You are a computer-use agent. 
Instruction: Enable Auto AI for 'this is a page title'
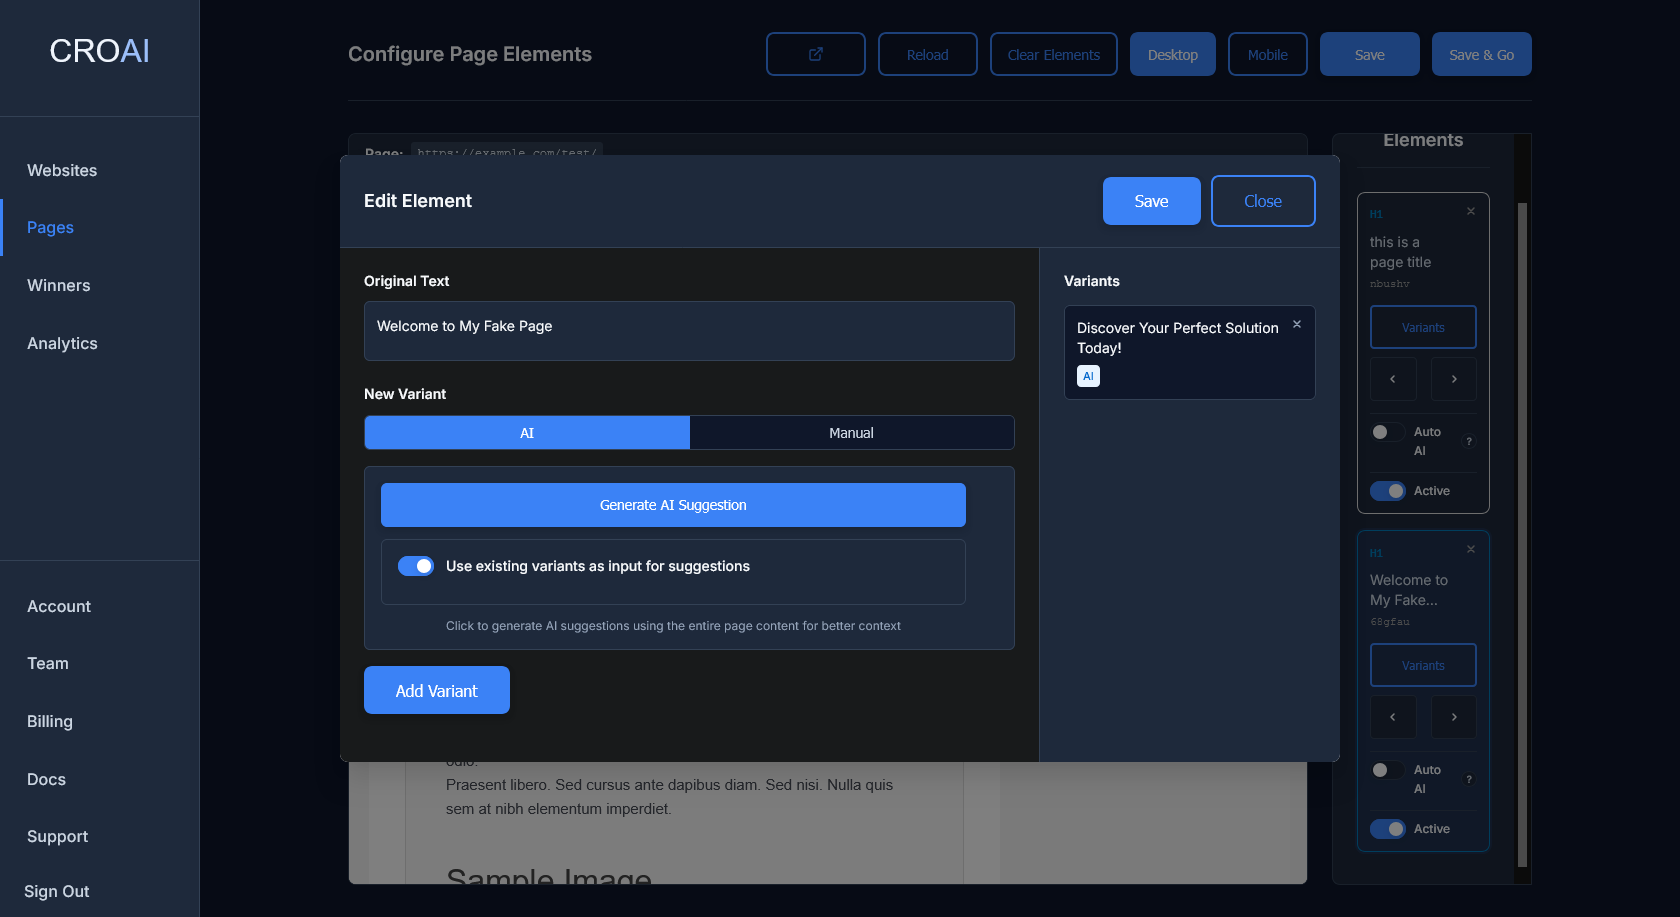pyautogui.click(x=1386, y=432)
